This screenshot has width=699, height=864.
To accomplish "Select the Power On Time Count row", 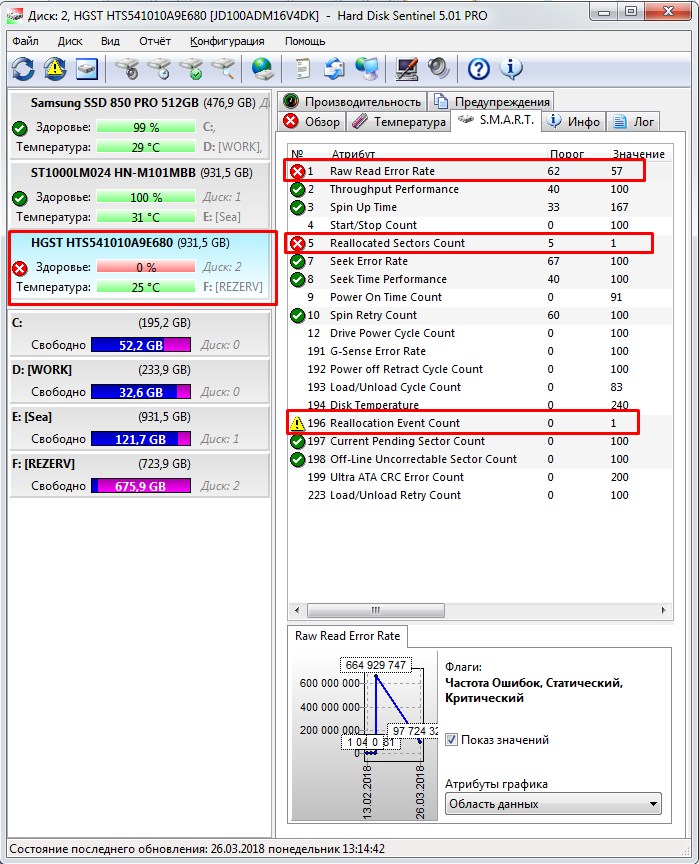I will 480,297.
